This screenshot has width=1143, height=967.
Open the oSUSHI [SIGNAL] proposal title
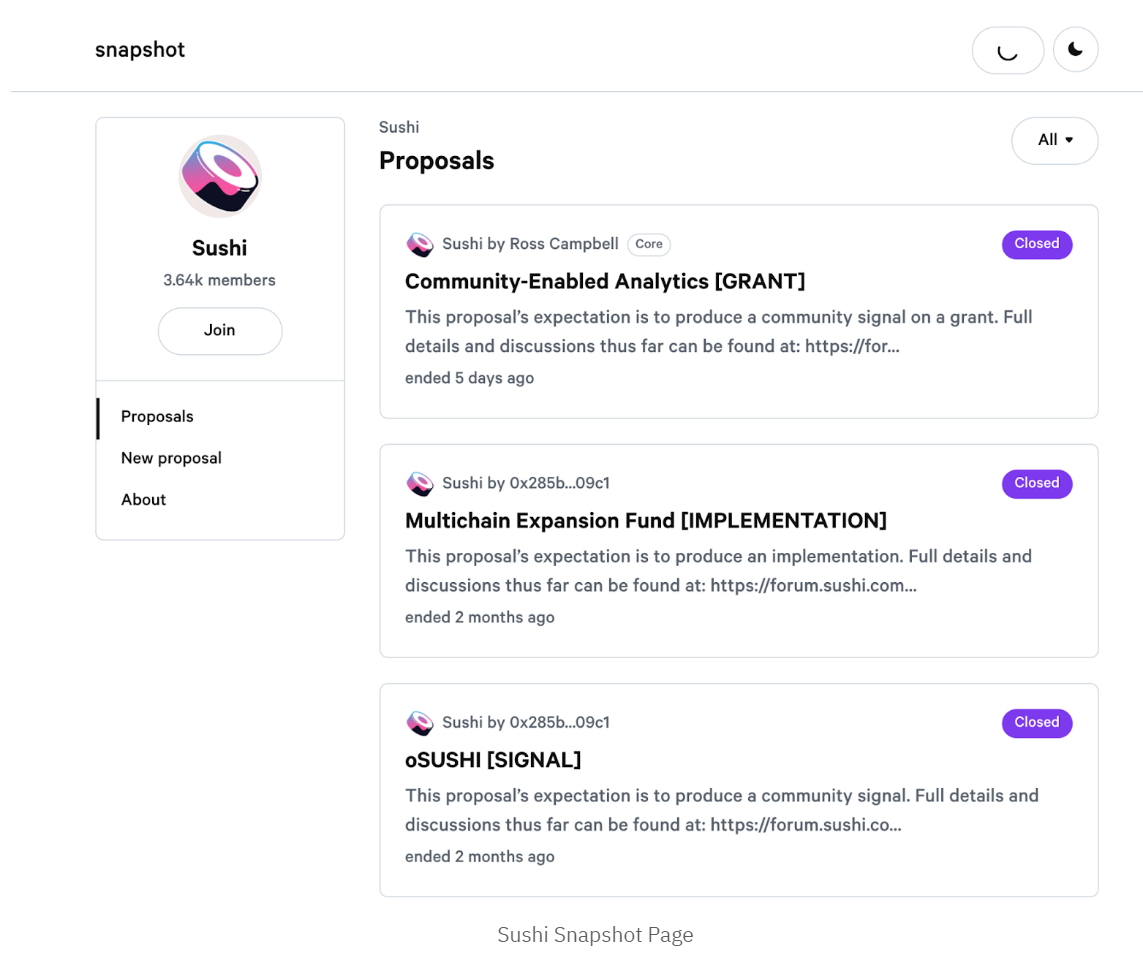494,760
